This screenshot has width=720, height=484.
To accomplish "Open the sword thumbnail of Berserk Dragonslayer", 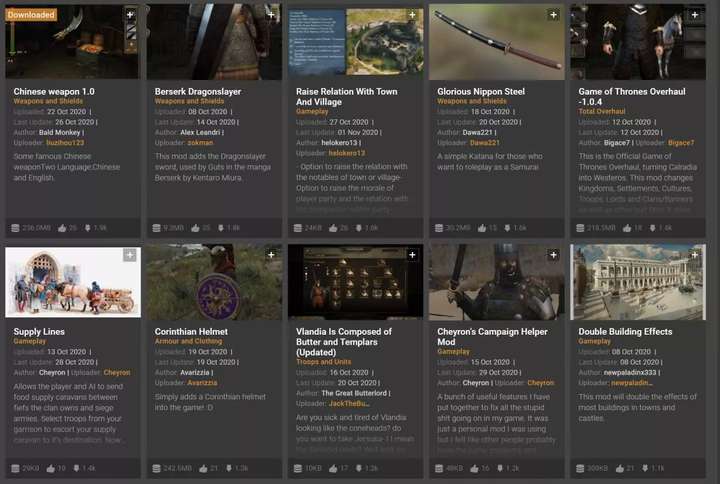I will point(214,42).
